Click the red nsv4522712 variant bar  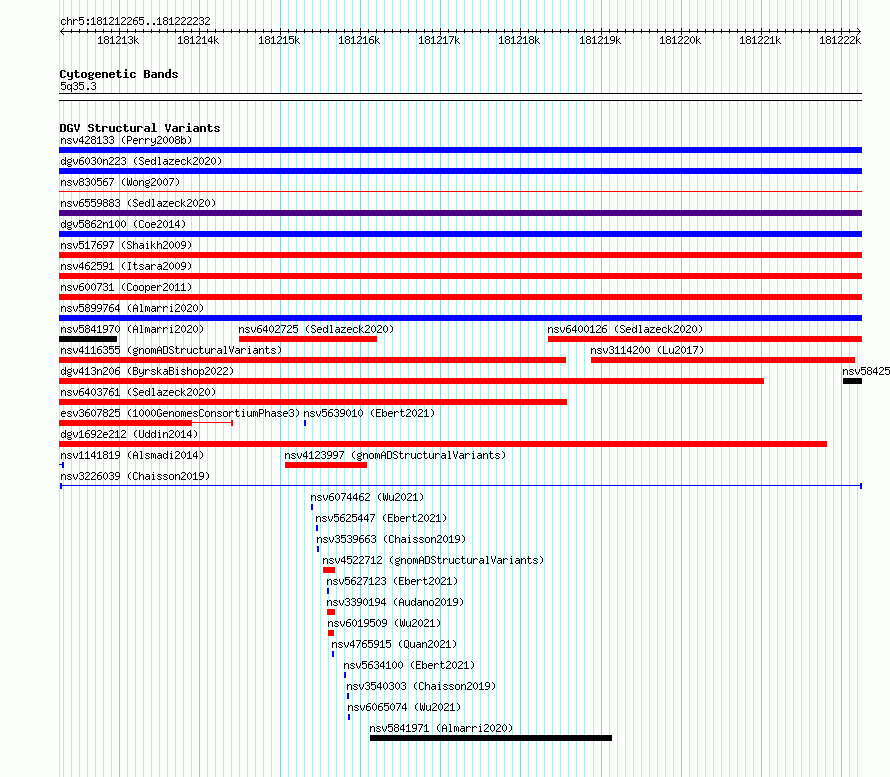point(329,570)
